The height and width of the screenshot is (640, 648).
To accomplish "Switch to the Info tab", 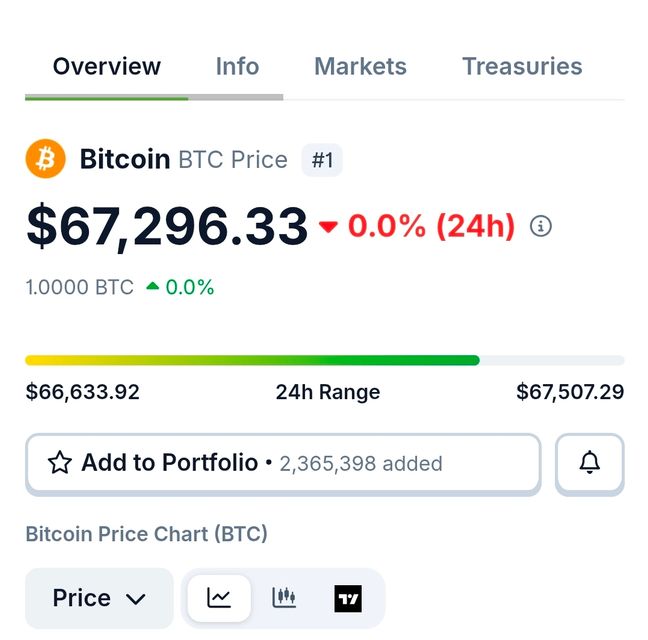I will pyautogui.click(x=237, y=67).
